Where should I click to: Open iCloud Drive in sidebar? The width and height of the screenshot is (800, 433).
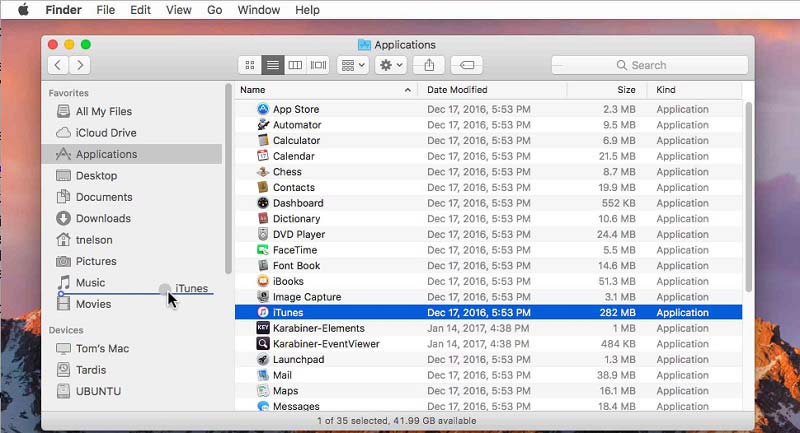click(106, 133)
